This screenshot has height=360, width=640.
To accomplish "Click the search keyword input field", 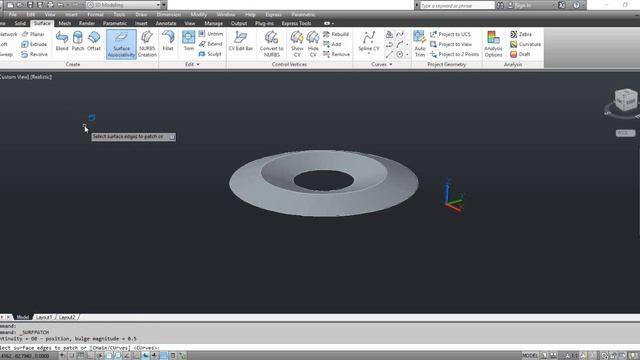I will (x=457, y=5).
